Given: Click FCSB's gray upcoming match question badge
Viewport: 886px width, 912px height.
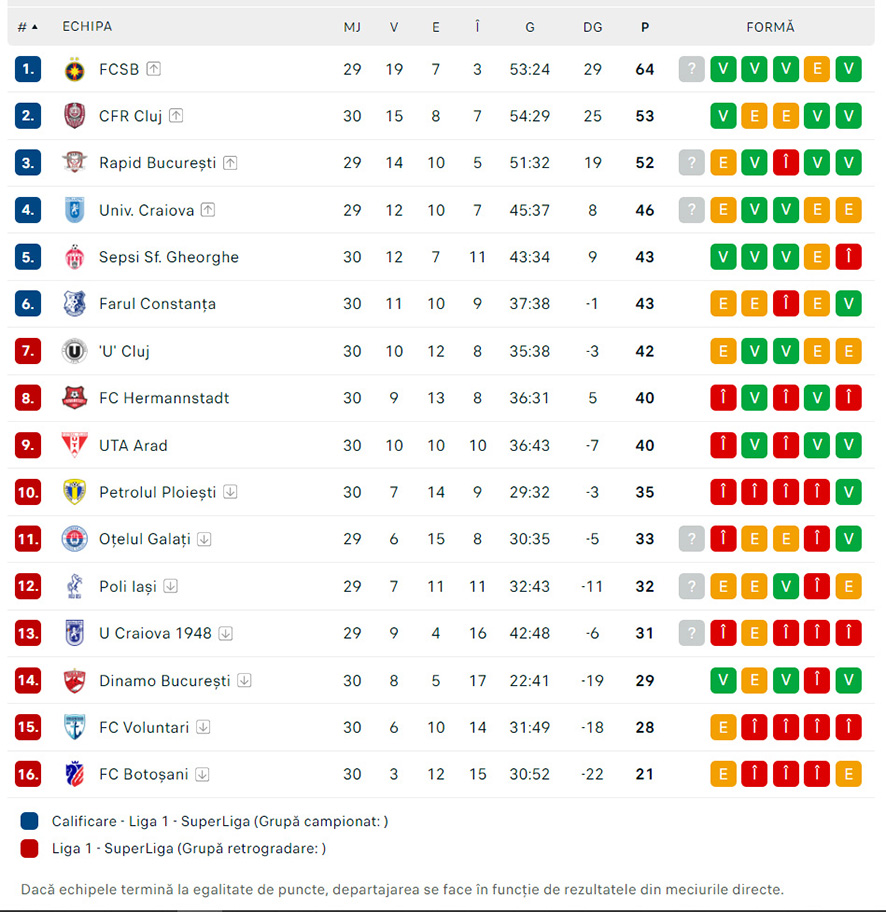Looking at the screenshot, I should pyautogui.click(x=692, y=69).
